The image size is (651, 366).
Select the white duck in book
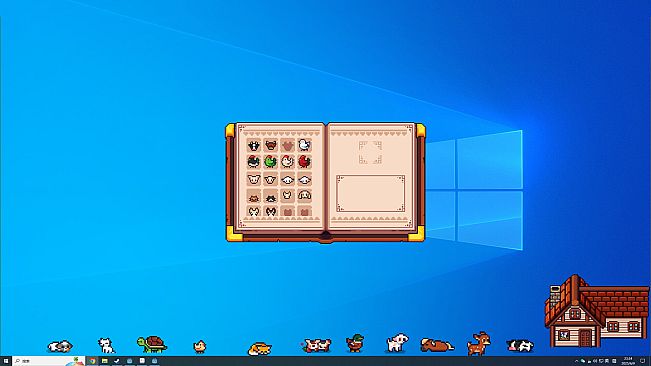pyautogui.click(x=304, y=145)
